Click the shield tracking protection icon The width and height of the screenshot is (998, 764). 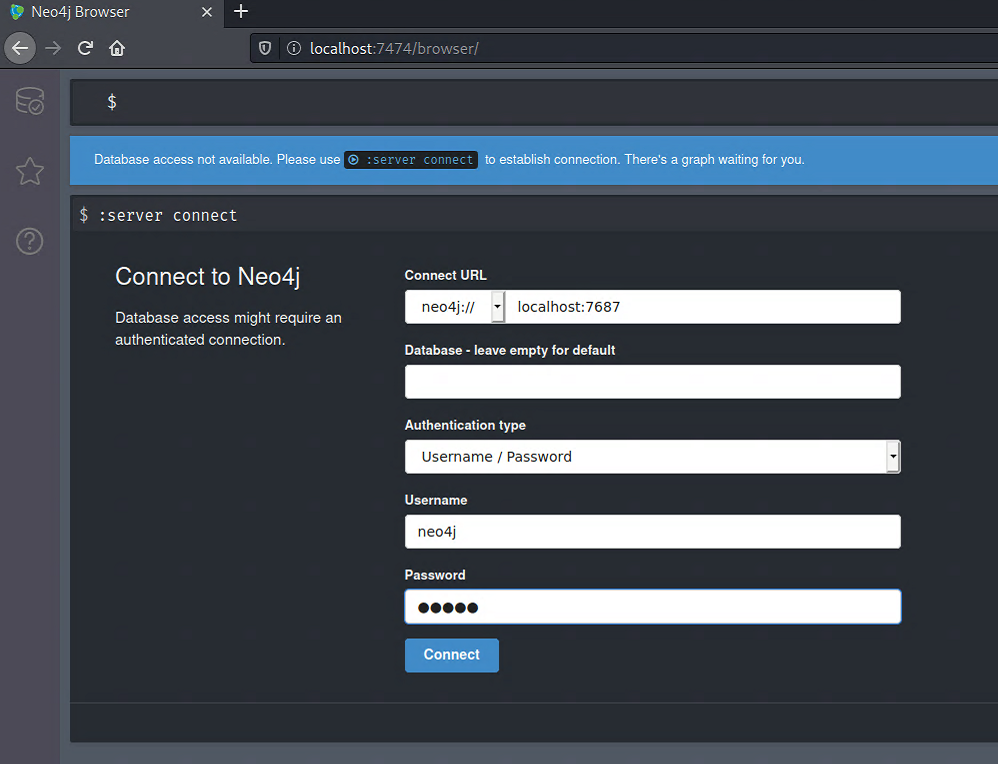pyautogui.click(x=265, y=48)
